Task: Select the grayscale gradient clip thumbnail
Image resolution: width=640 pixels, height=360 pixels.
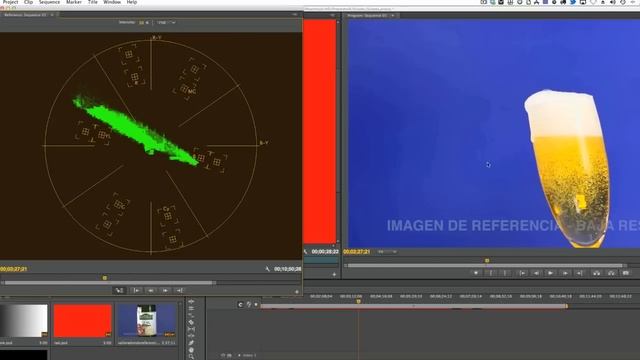Action: tap(24, 321)
